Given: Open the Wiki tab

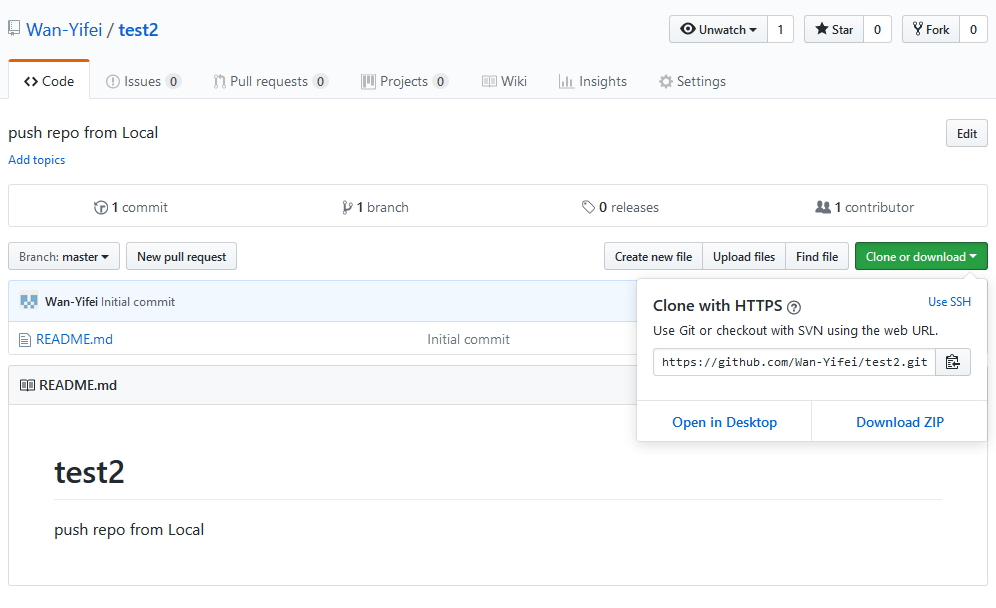Looking at the screenshot, I should click(504, 81).
